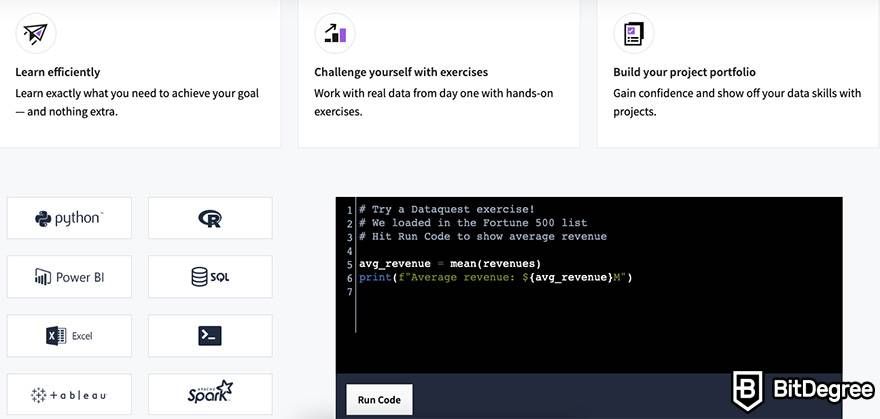
Task: Open the Power BI tile
Action: 69,277
